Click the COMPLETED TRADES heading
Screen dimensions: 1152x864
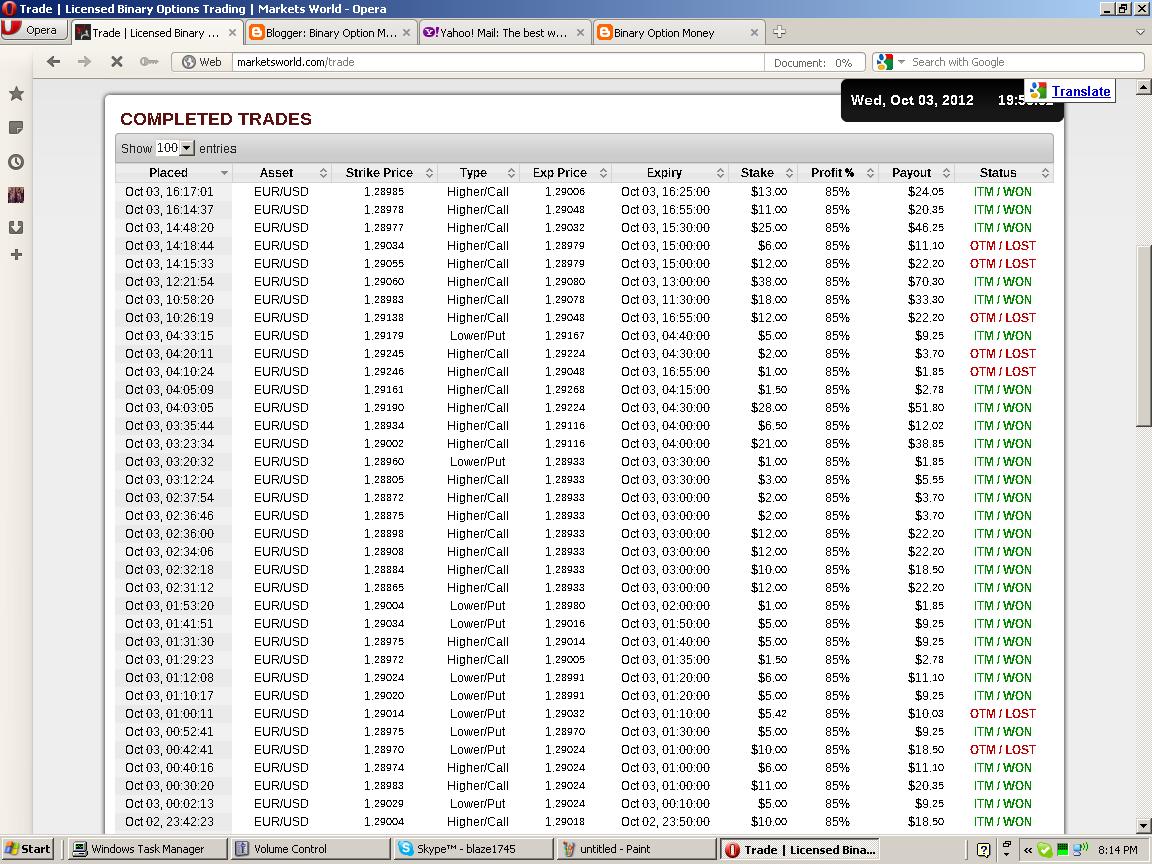216,119
